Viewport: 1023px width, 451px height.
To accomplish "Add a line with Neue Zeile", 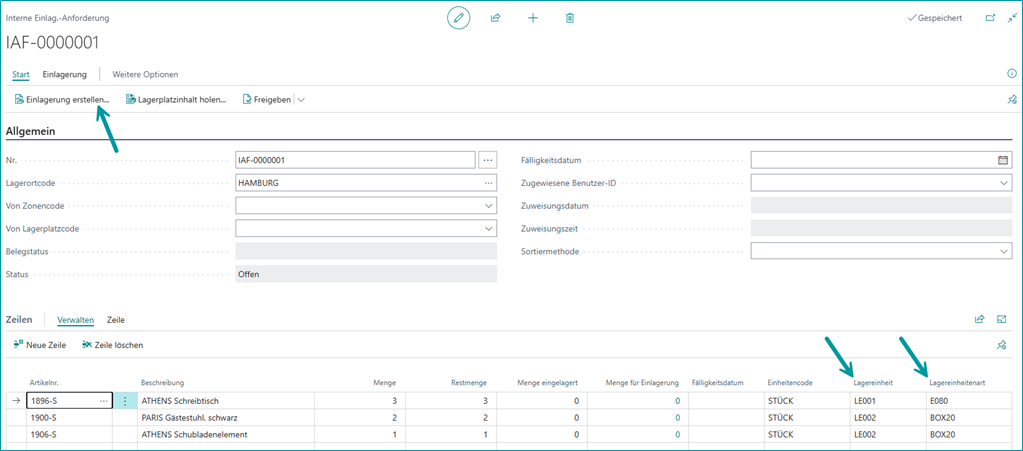I will point(40,345).
